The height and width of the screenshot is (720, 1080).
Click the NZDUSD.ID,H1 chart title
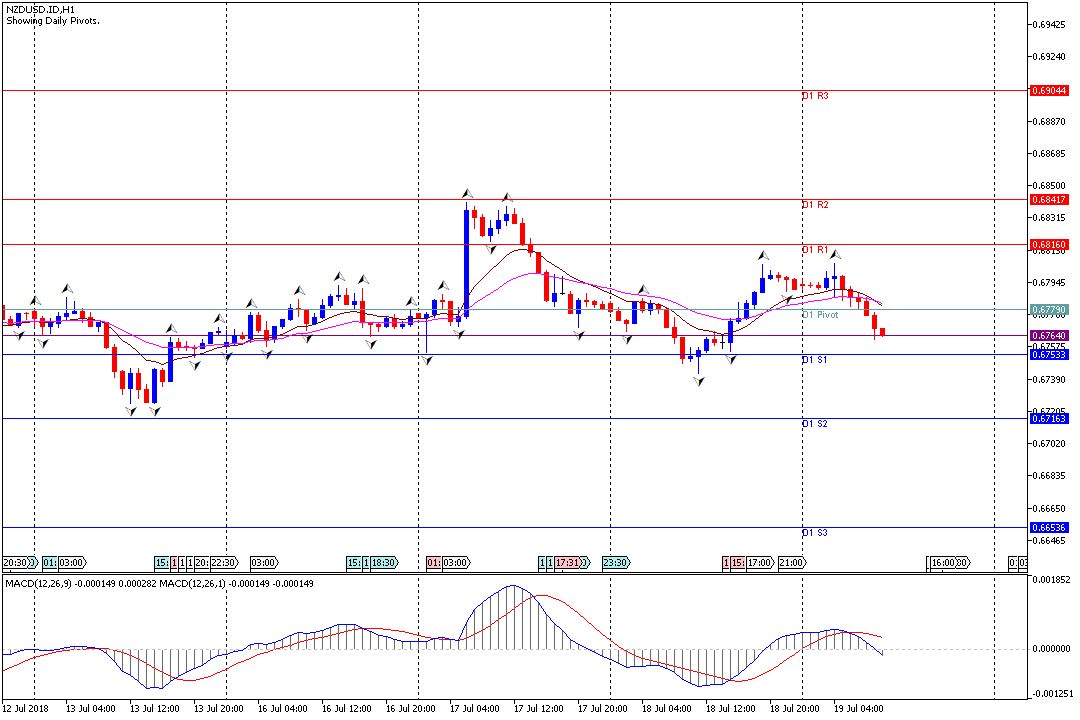pos(41,8)
